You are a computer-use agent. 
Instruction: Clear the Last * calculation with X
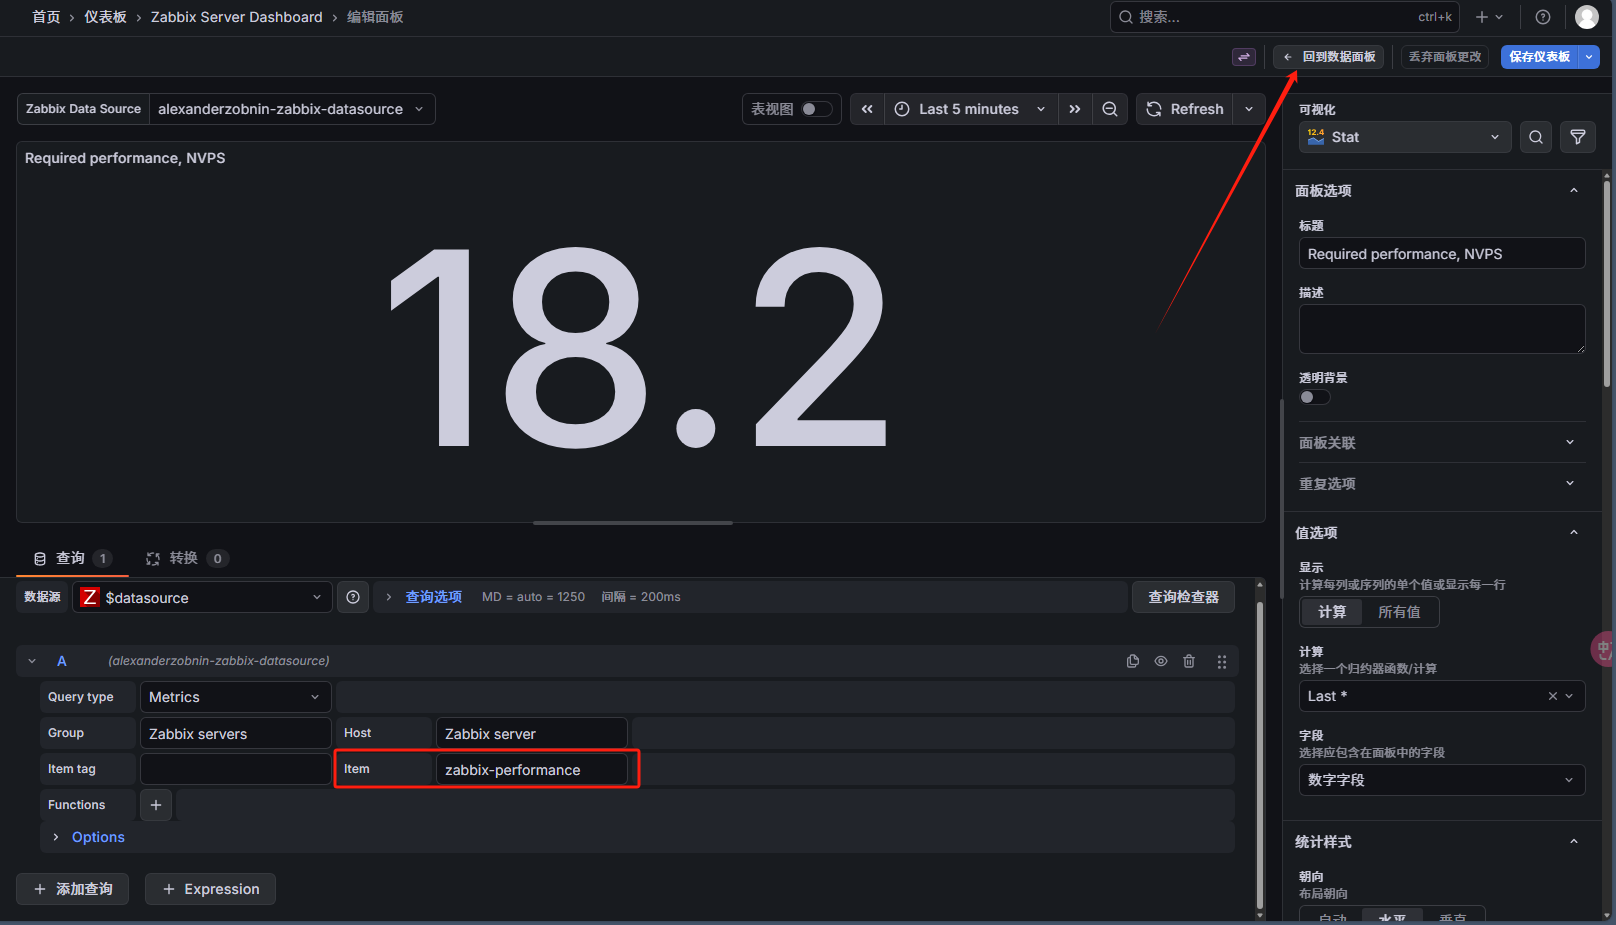[x=1553, y=696]
